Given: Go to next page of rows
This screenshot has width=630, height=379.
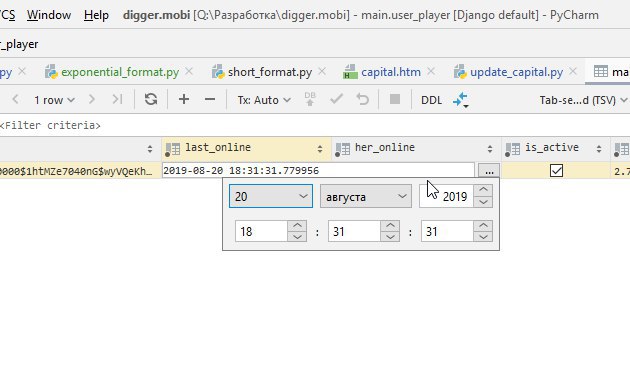Looking at the screenshot, I should tap(92, 99).
